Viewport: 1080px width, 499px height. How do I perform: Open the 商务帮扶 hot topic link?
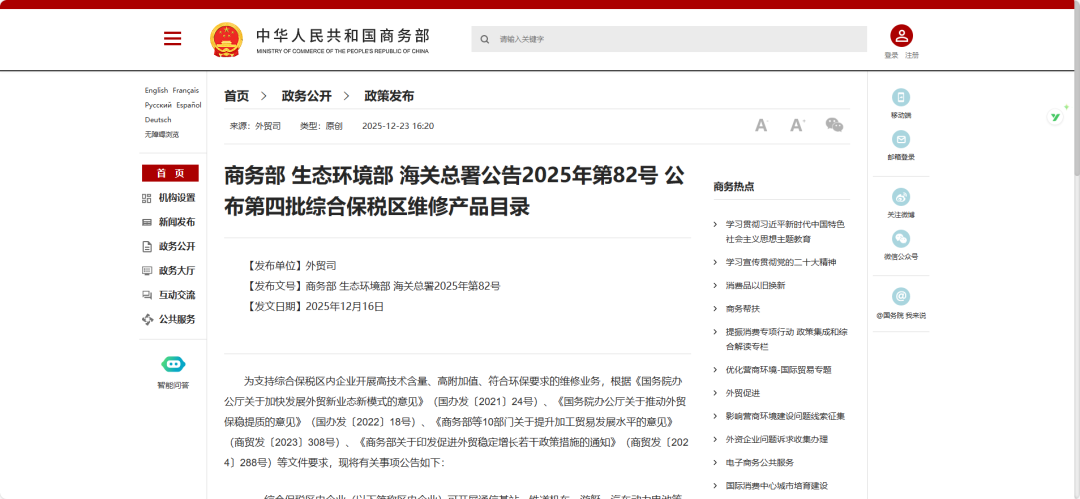(x=742, y=309)
